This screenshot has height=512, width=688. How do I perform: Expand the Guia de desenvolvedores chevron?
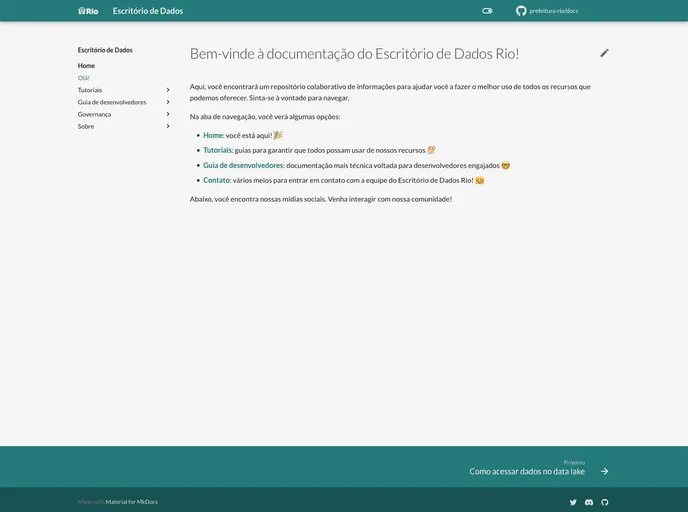(168, 102)
